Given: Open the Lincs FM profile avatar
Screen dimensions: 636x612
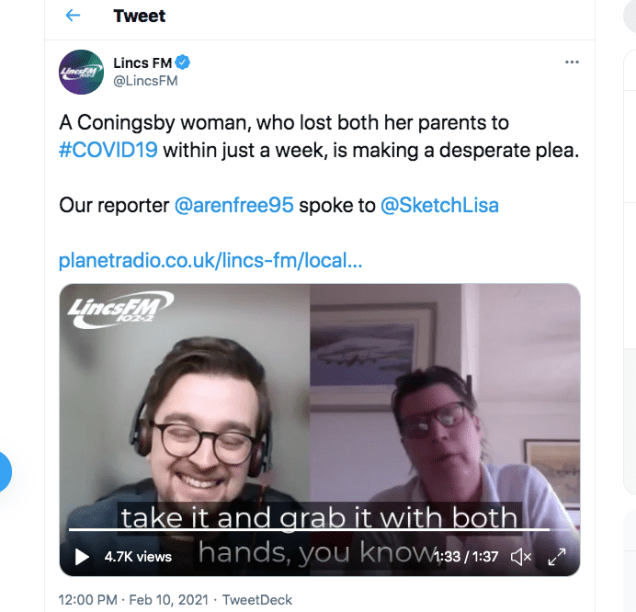Looking at the screenshot, I should (x=81, y=72).
